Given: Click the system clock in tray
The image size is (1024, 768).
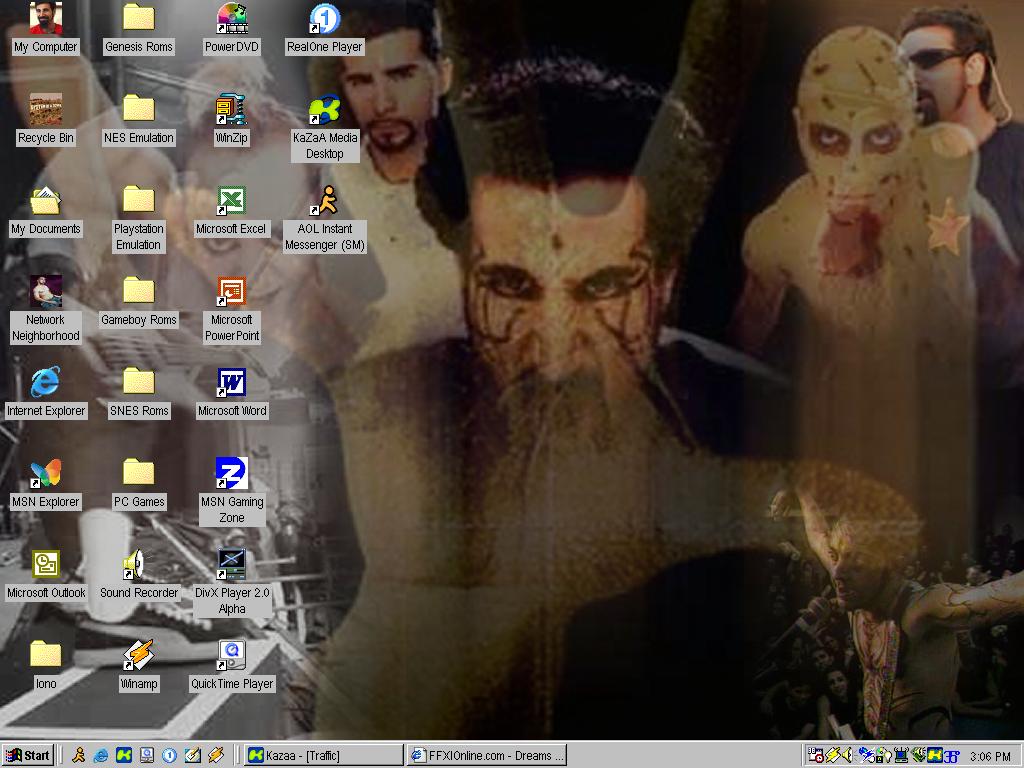Looking at the screenshot, I should [989, 756].
